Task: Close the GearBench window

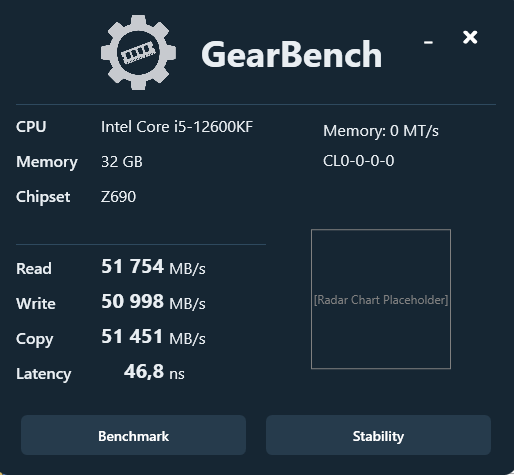Action: click(x=470, y=37)
